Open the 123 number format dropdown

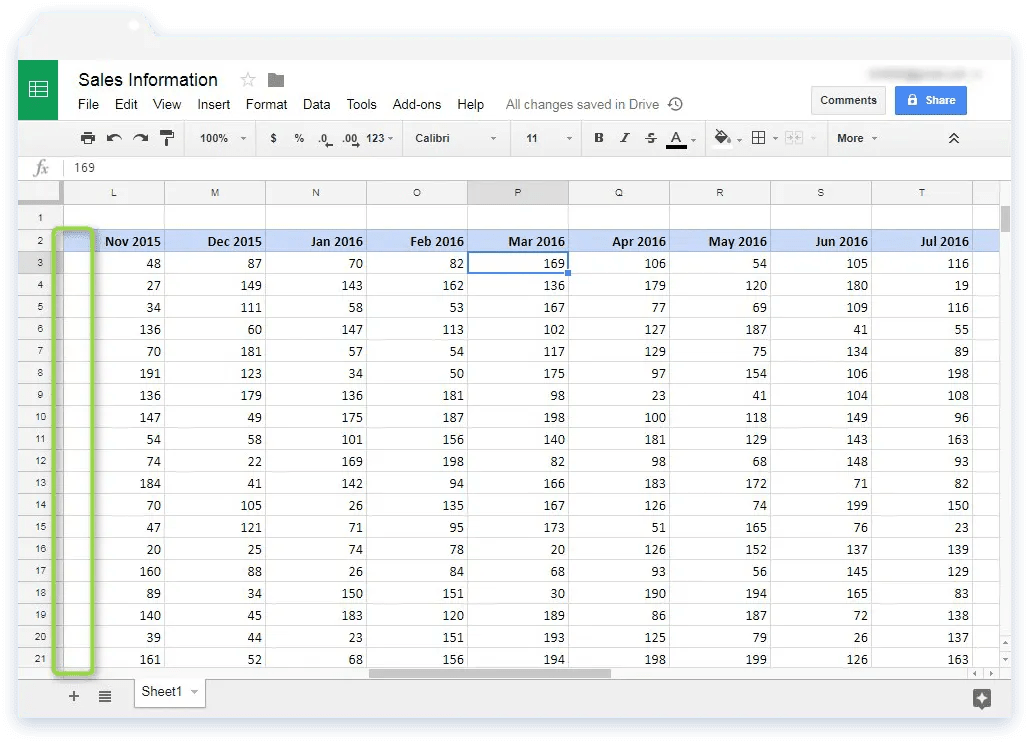[380, 138]
